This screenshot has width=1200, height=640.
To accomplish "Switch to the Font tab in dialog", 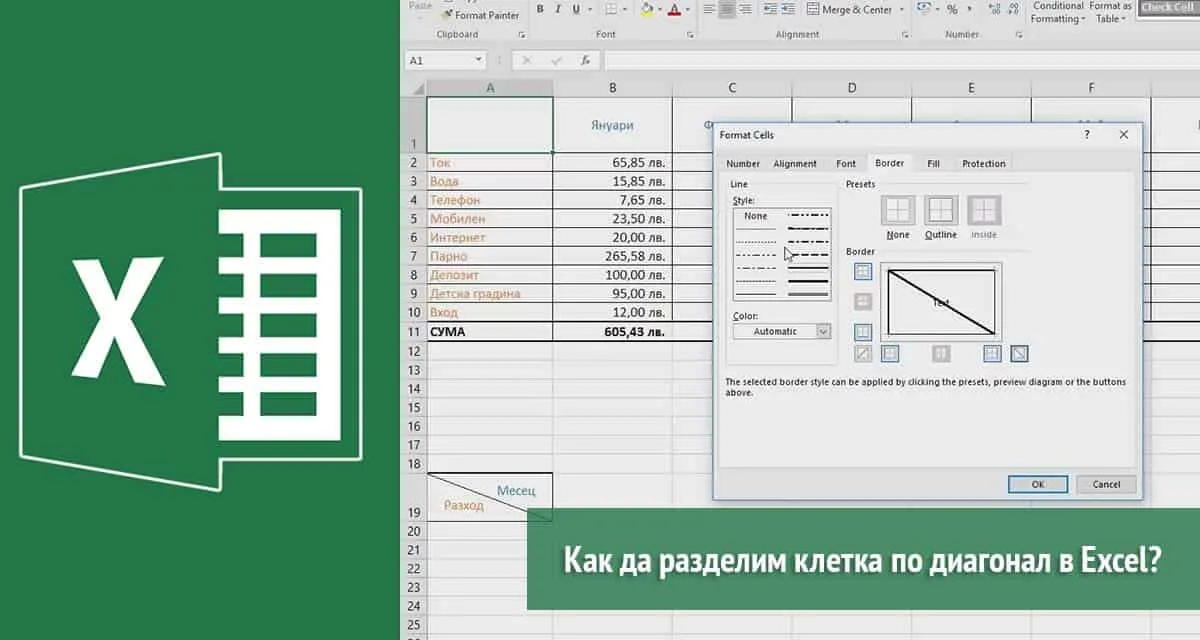I will click(x=846, y=164).
